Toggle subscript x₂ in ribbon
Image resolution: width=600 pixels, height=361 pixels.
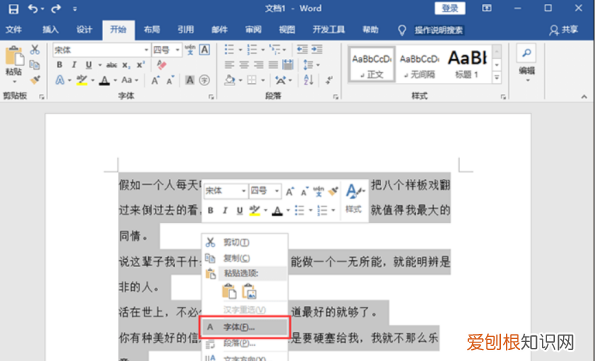point(126,65)
